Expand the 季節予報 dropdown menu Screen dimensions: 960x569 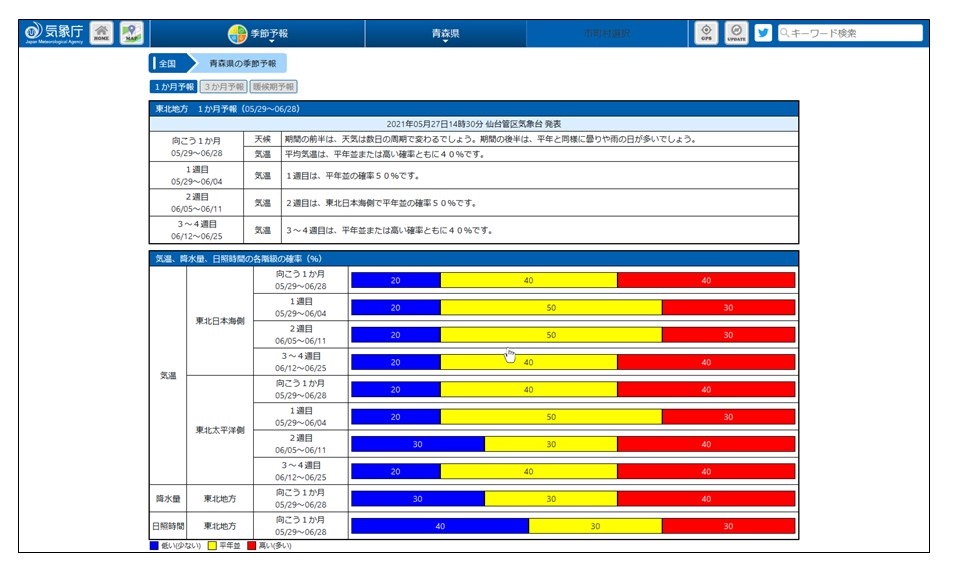(x=258, y=34)
